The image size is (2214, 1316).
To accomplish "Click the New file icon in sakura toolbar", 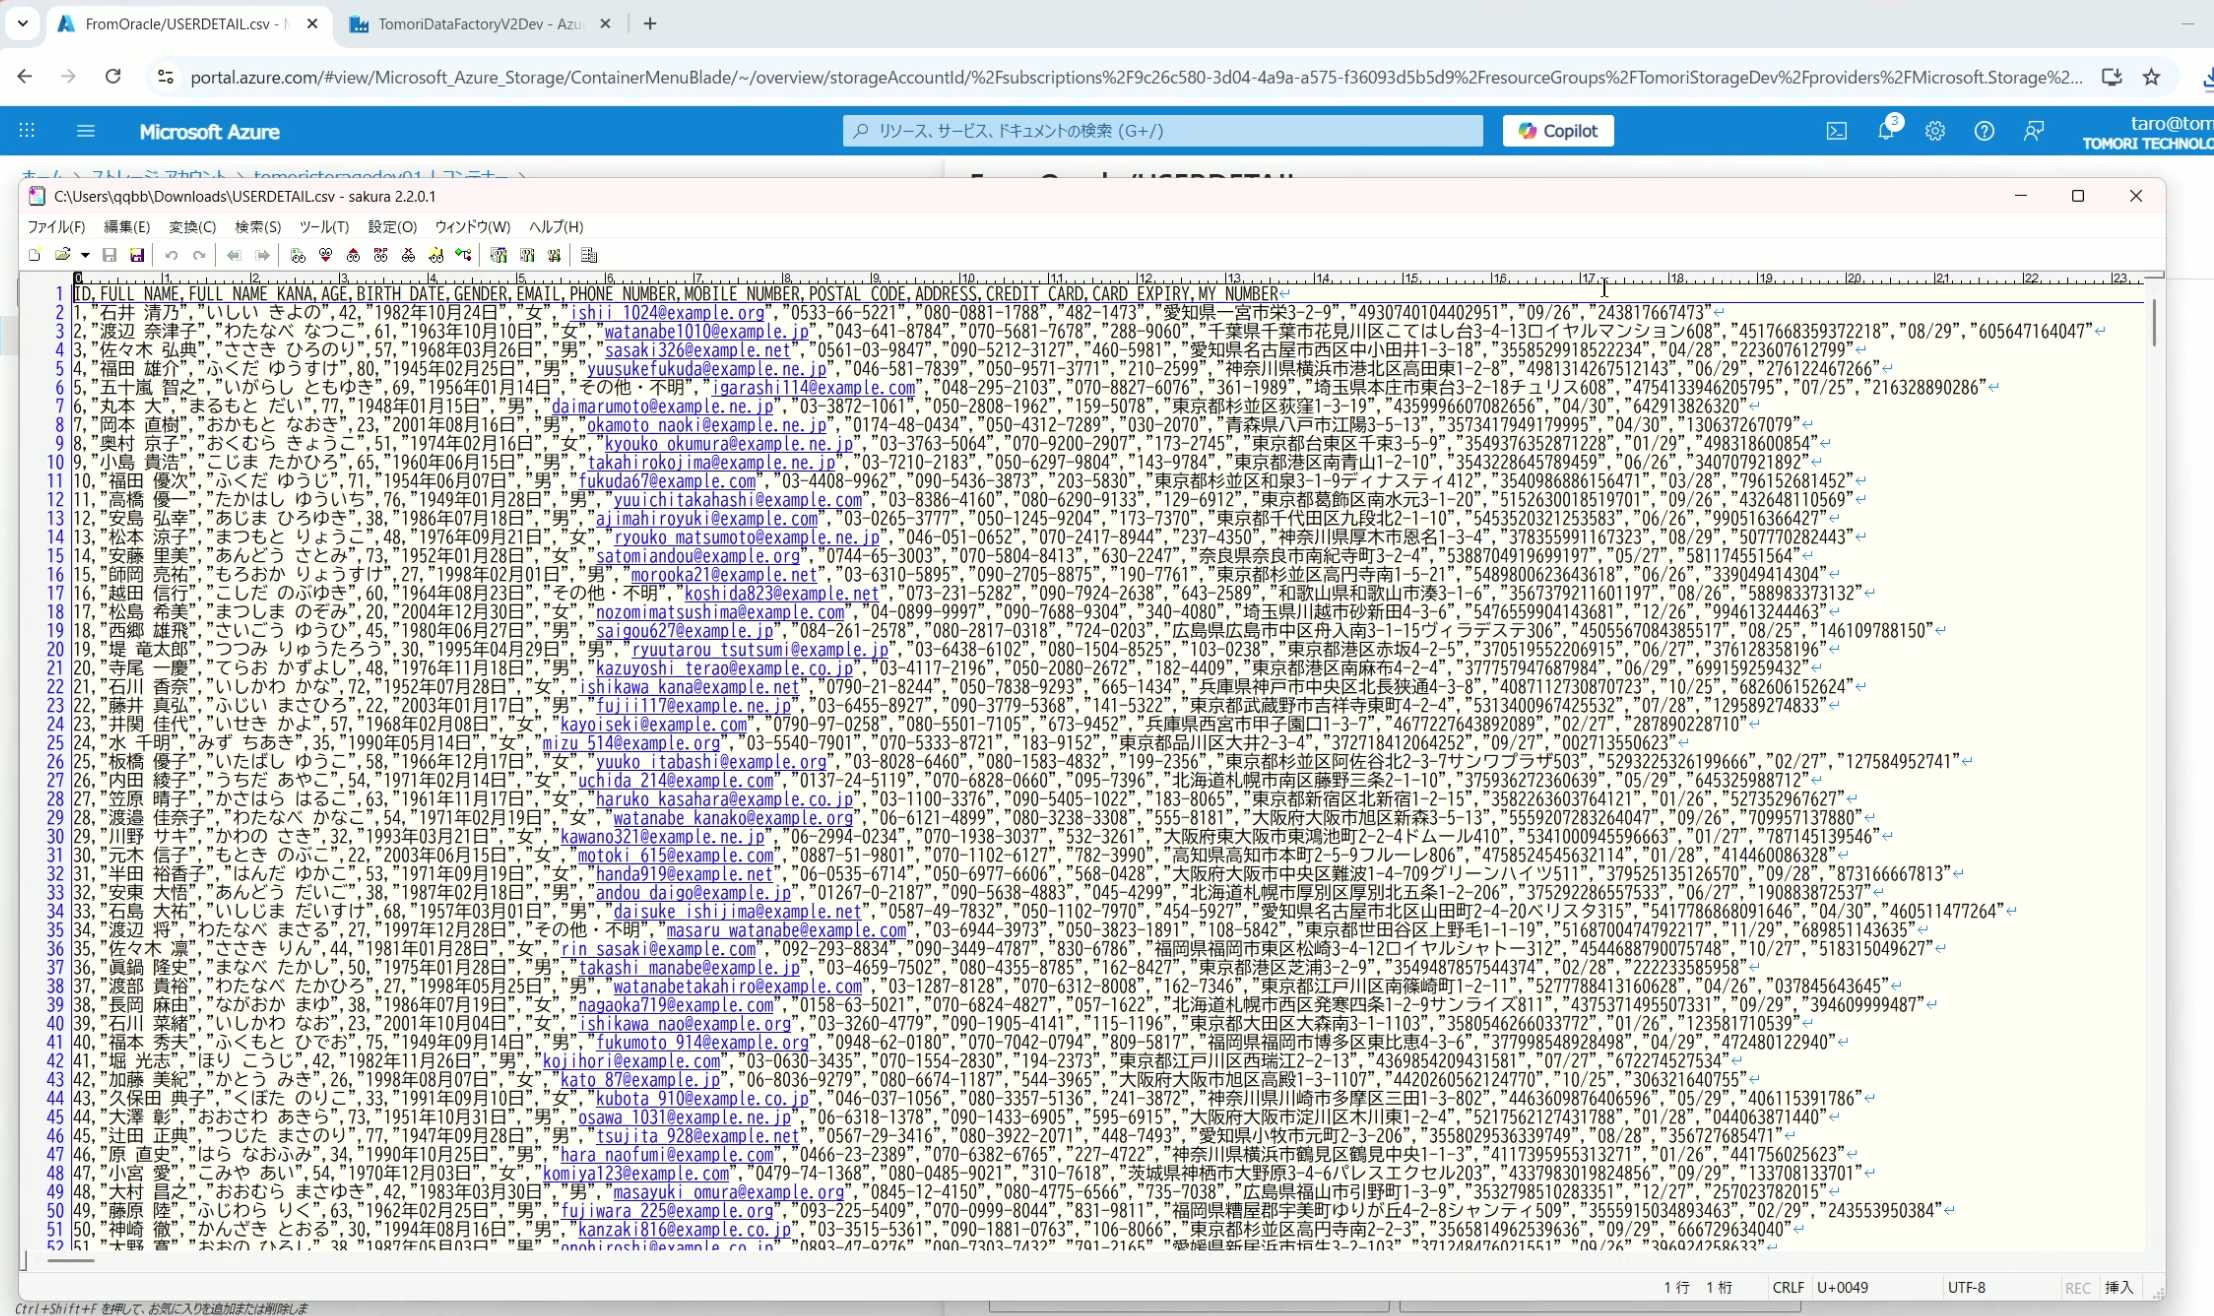I will coord(34,256).
